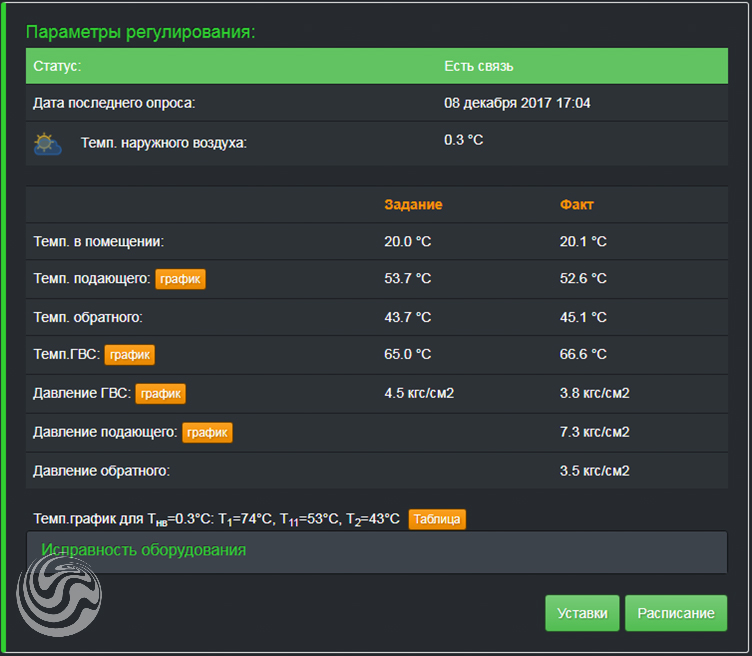The width and height of the screenshot is (752, 656).
Task: Open график for Темп. подающего
Action: (x=180, y=278)
